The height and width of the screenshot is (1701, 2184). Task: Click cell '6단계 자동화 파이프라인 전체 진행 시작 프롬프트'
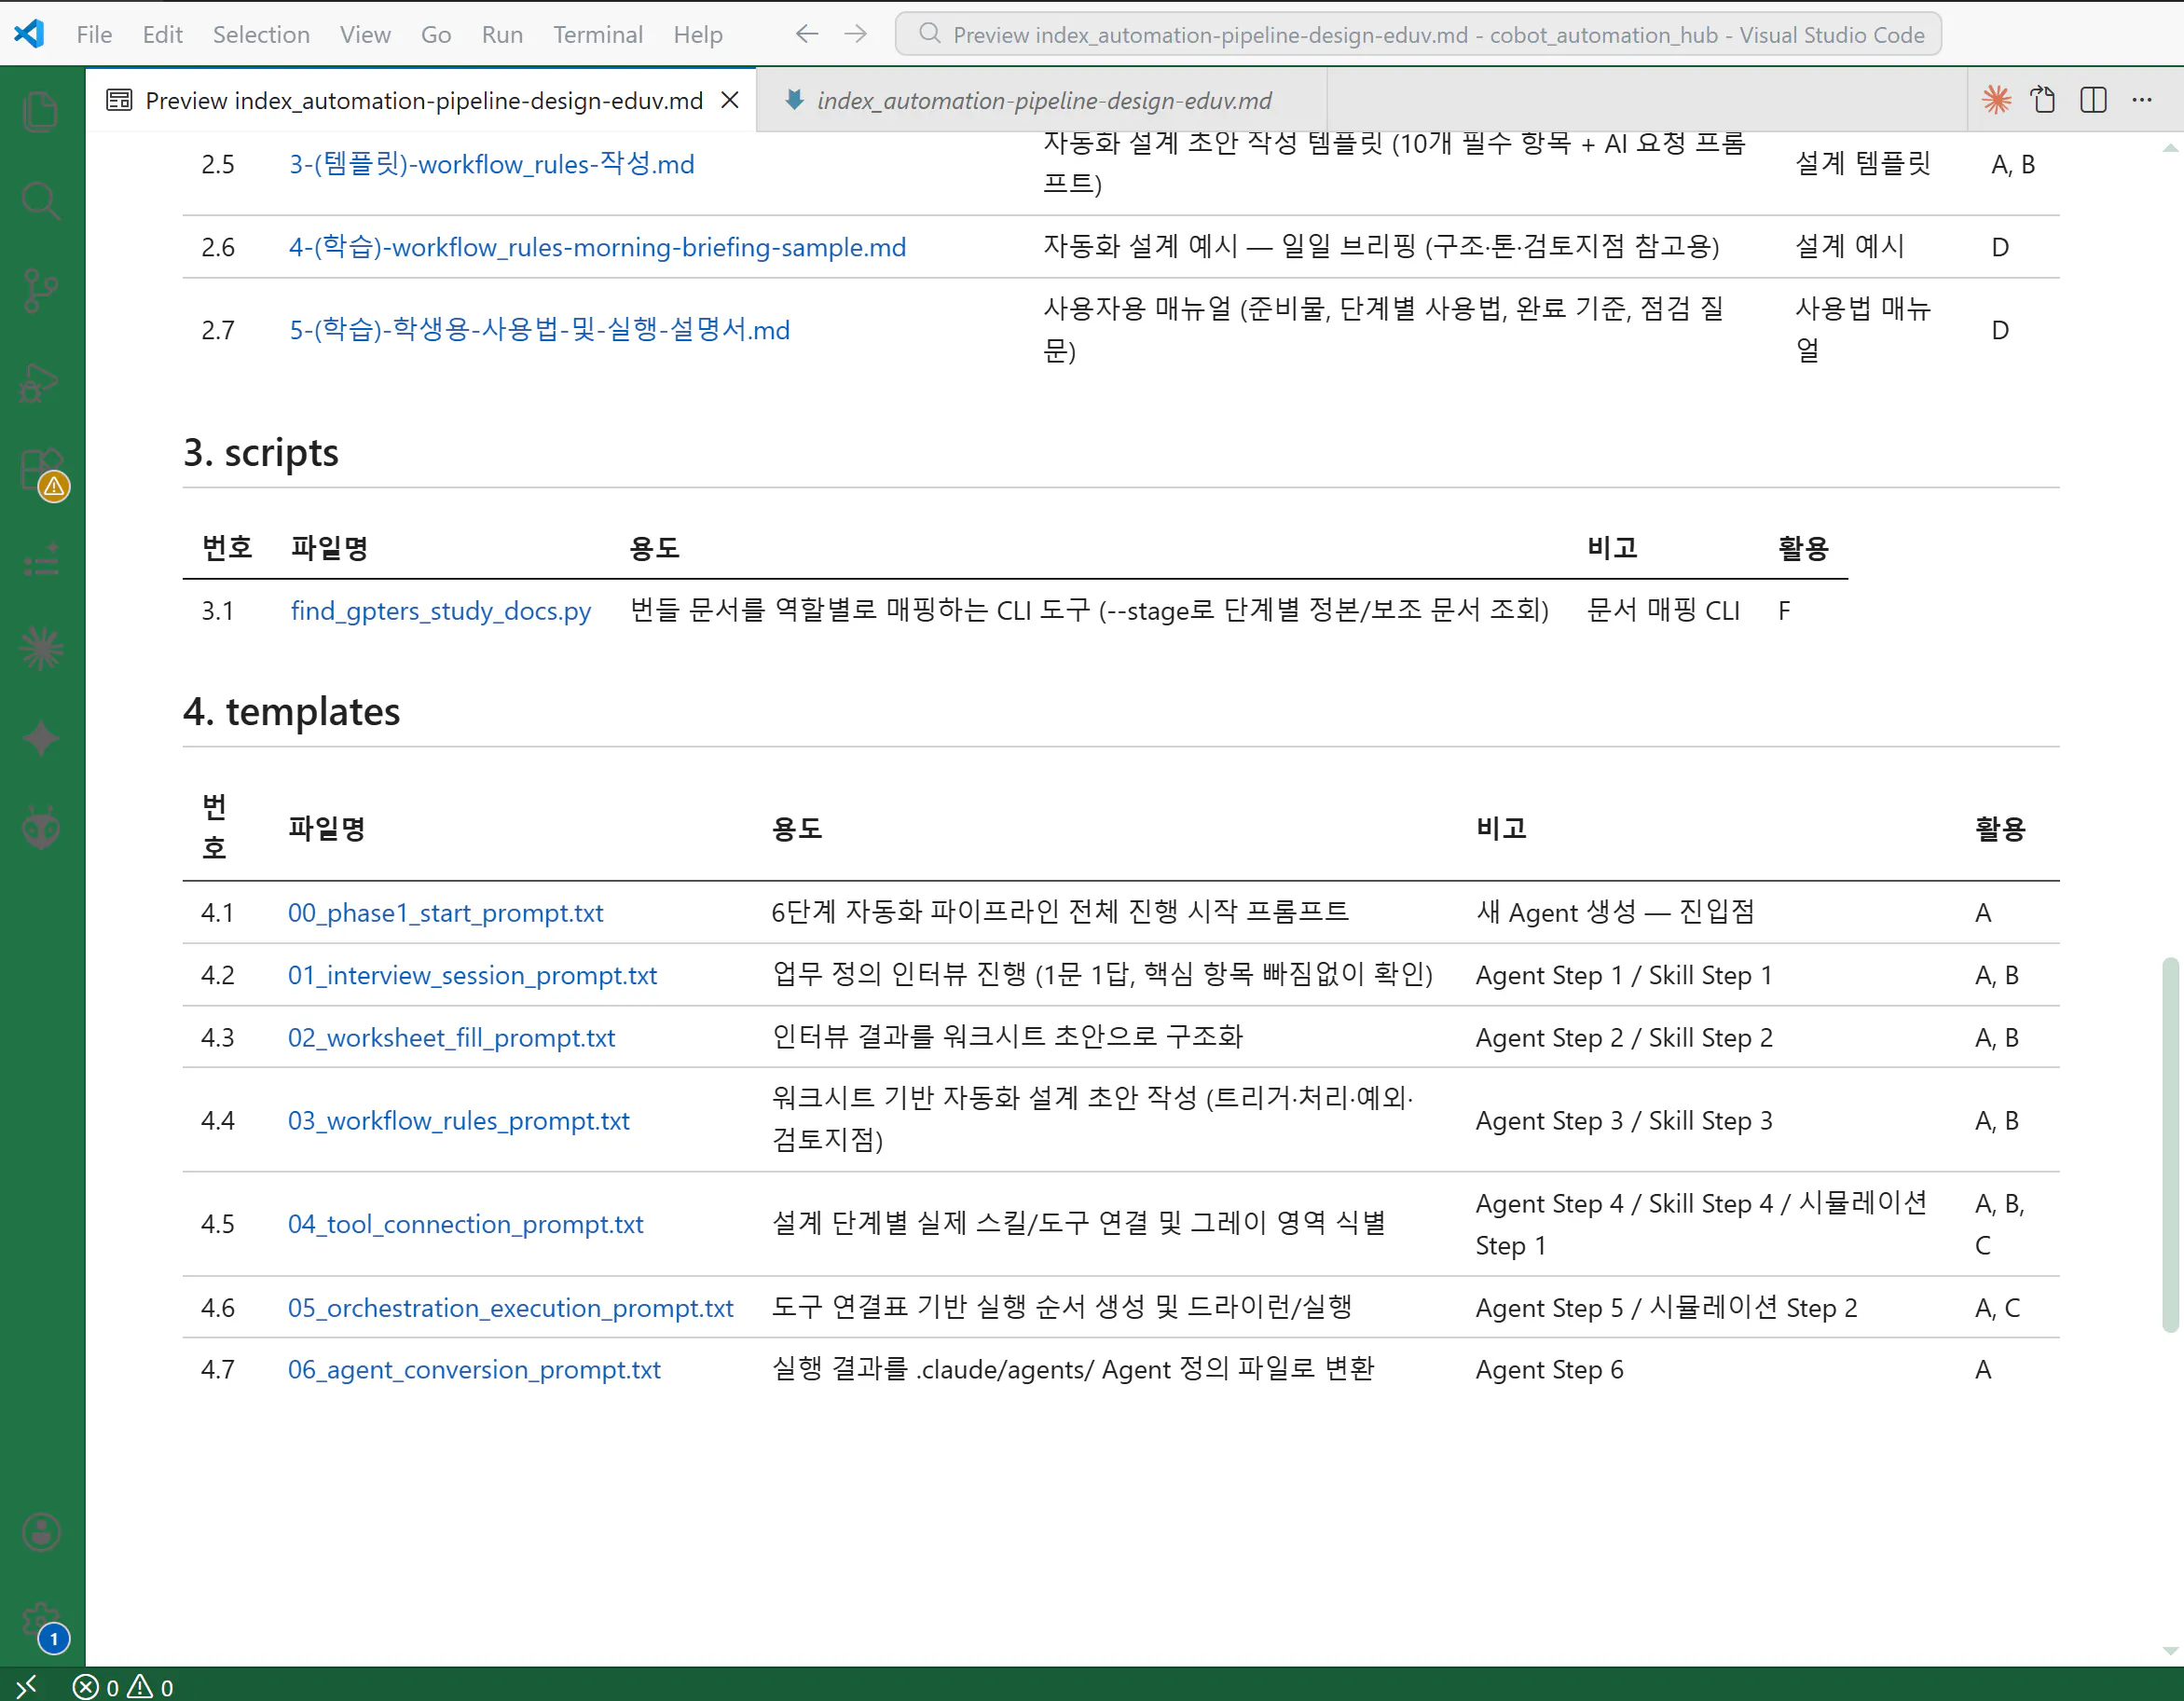coord(1060,912)
